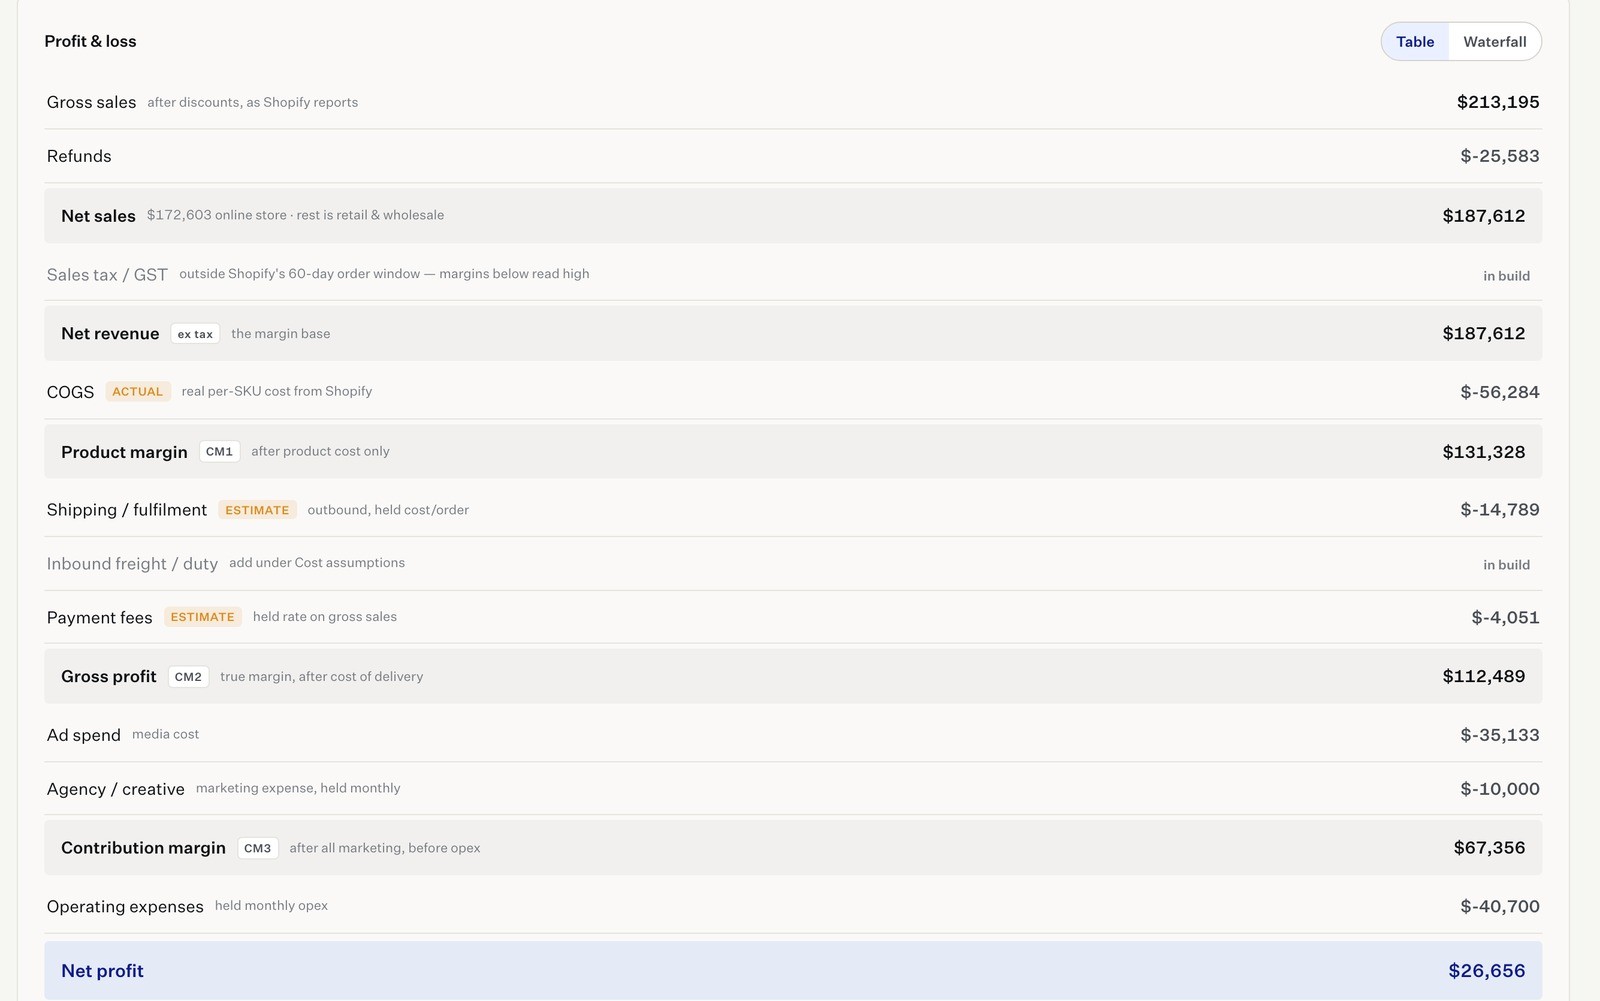This screenshot has height=1001, width=1600.
Task: Select the Payment fees value $-4,051
Action: (1505, 618)
